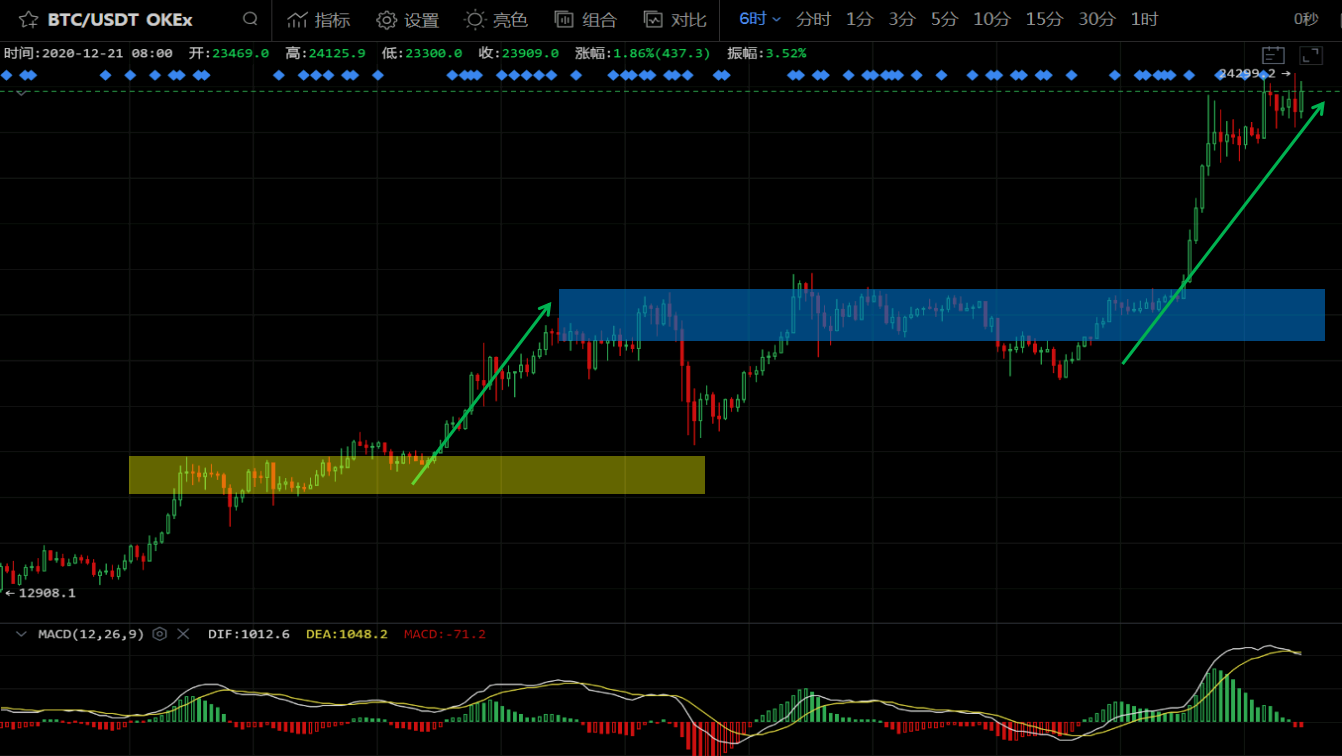Take a chart snapshot with the screenshot icon

[x=1273, y=56]
